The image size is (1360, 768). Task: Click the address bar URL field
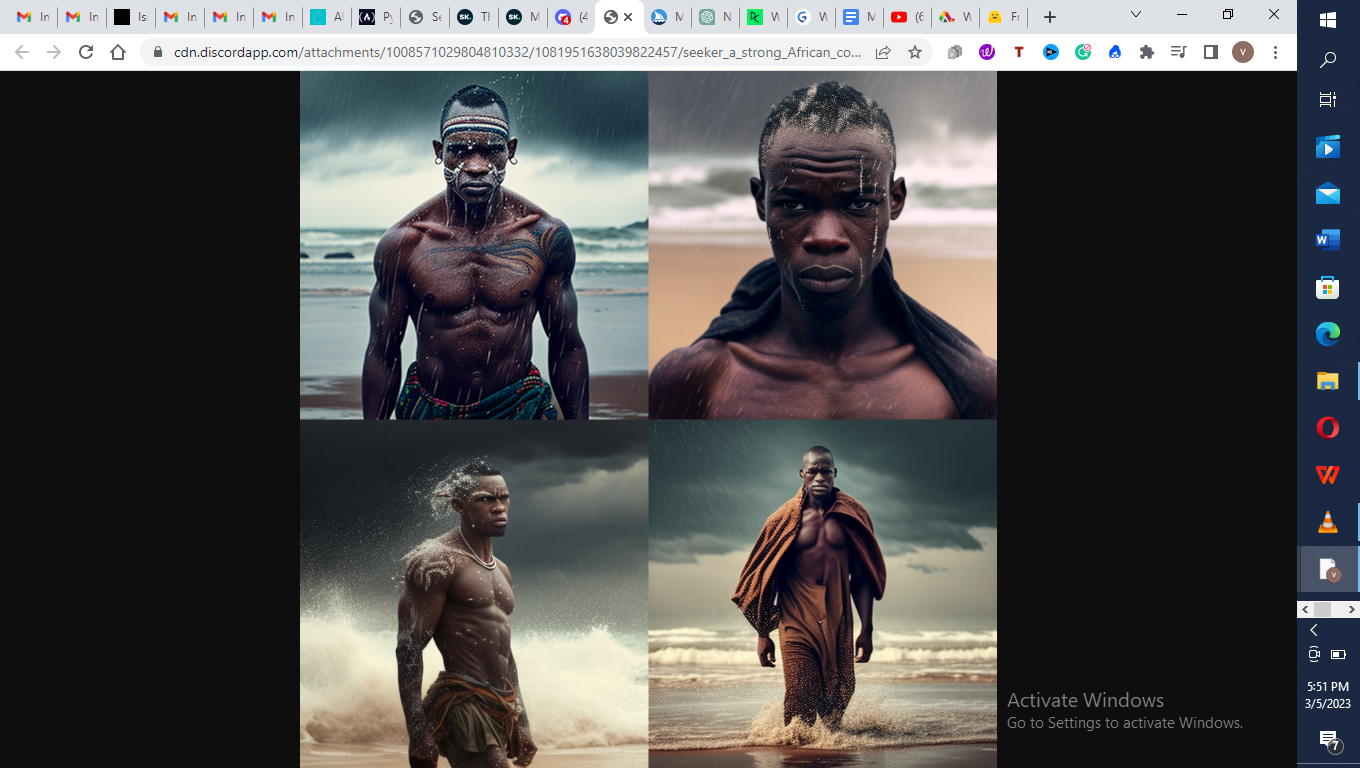click(x=517, y=52)
